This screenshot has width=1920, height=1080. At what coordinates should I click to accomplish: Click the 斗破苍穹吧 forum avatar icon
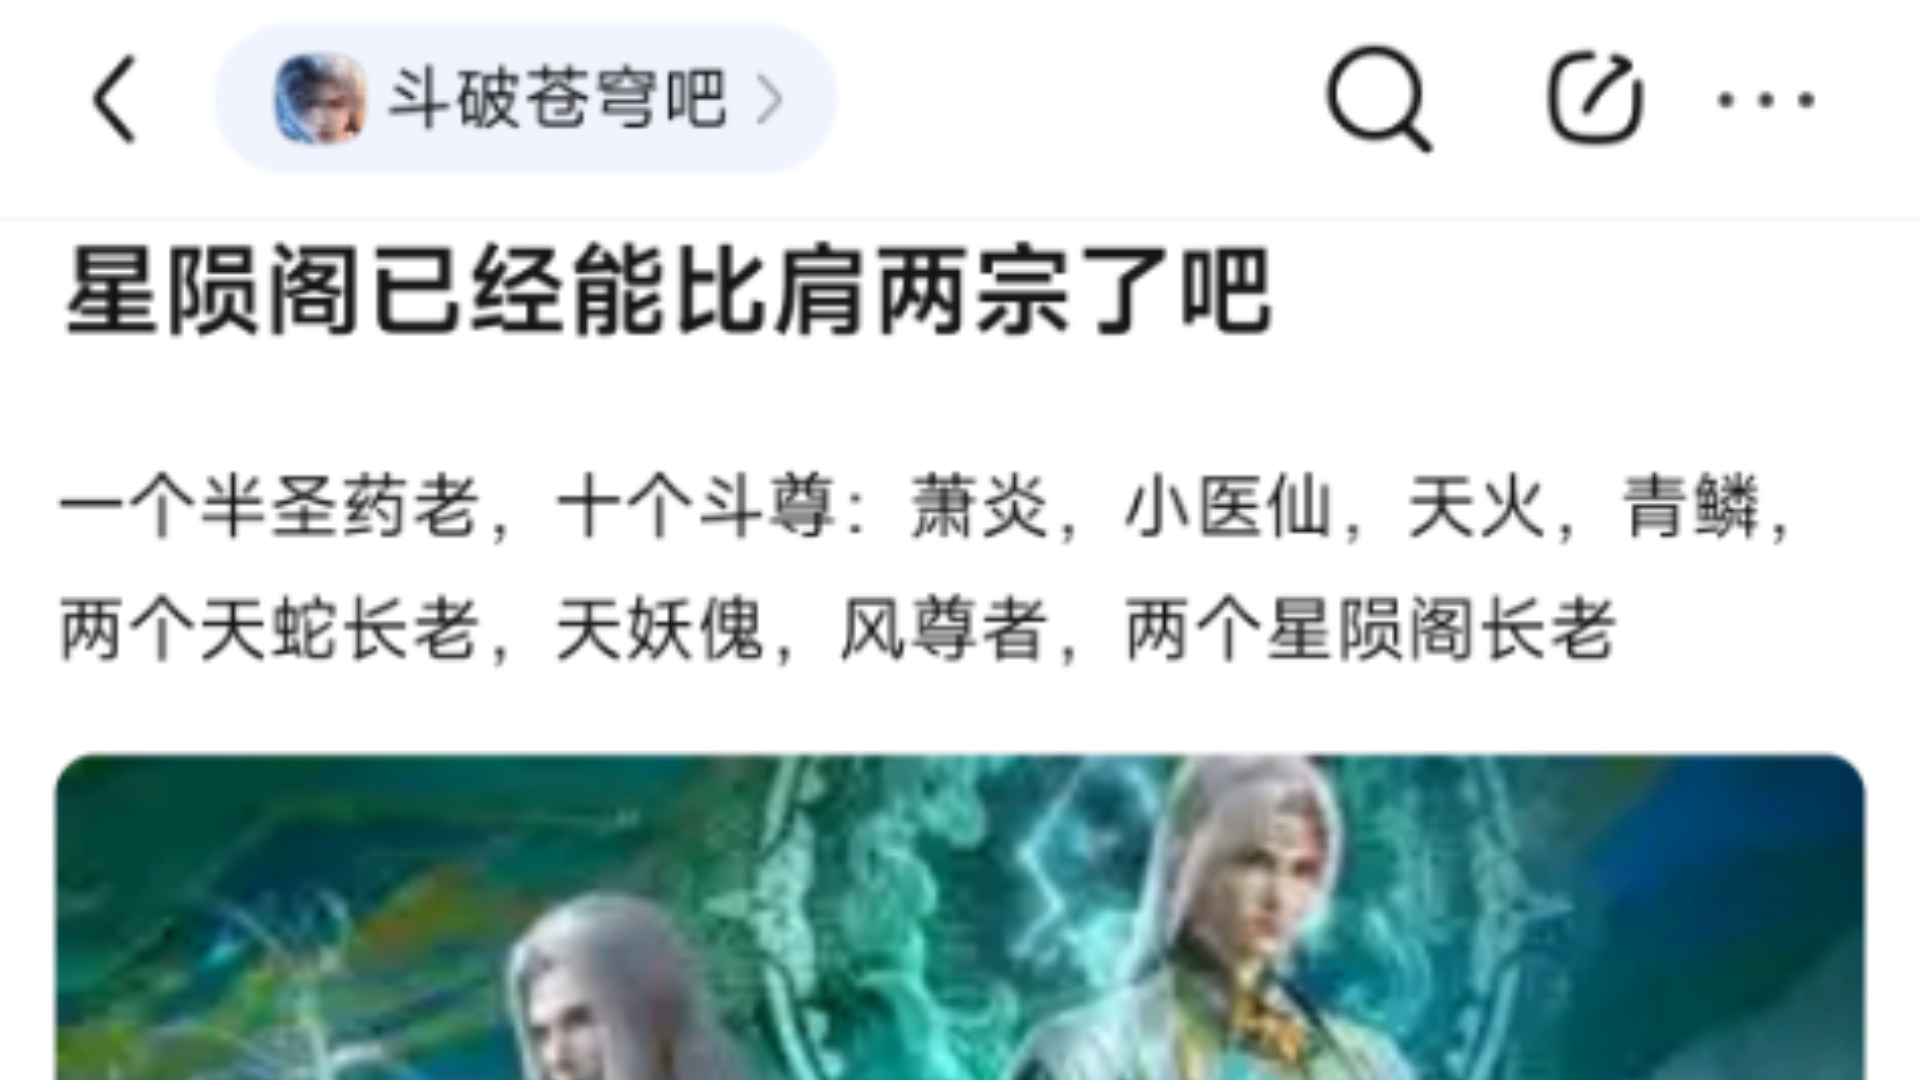tap(320, 99)
